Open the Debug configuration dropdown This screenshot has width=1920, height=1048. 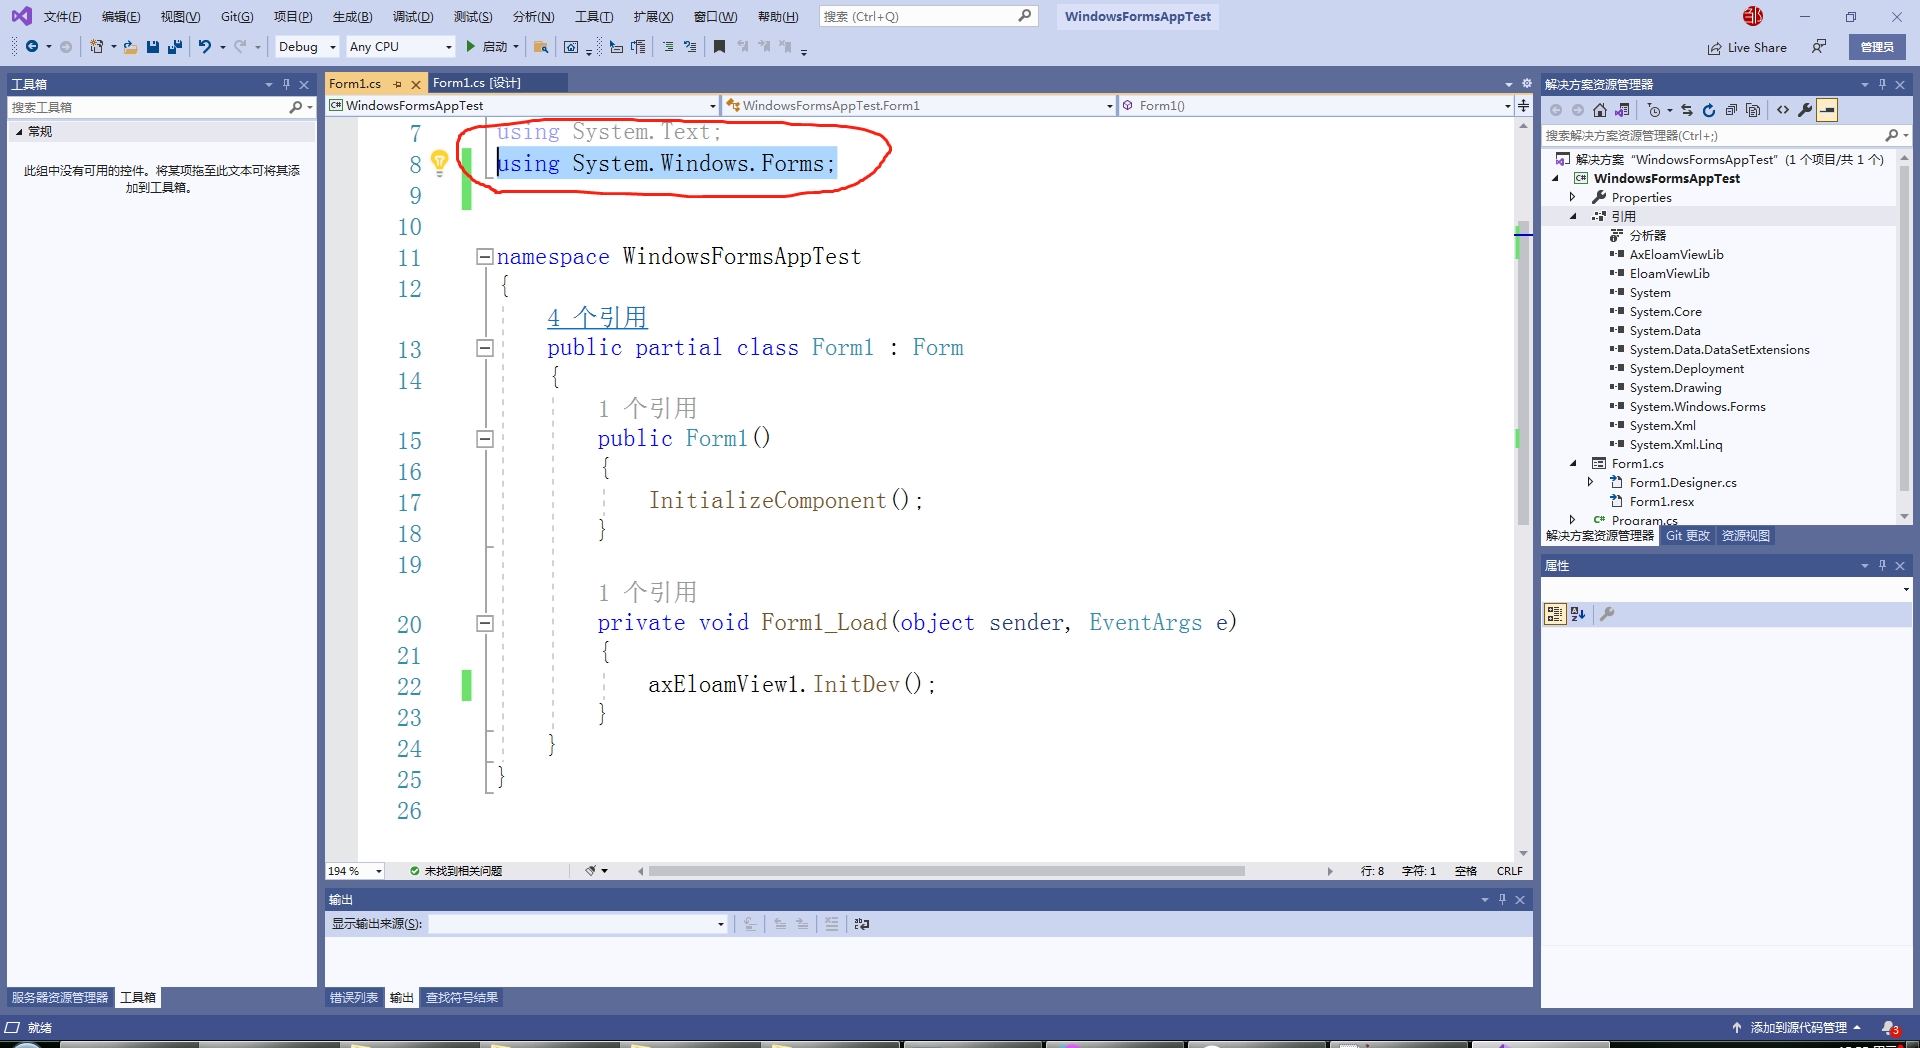307,46
